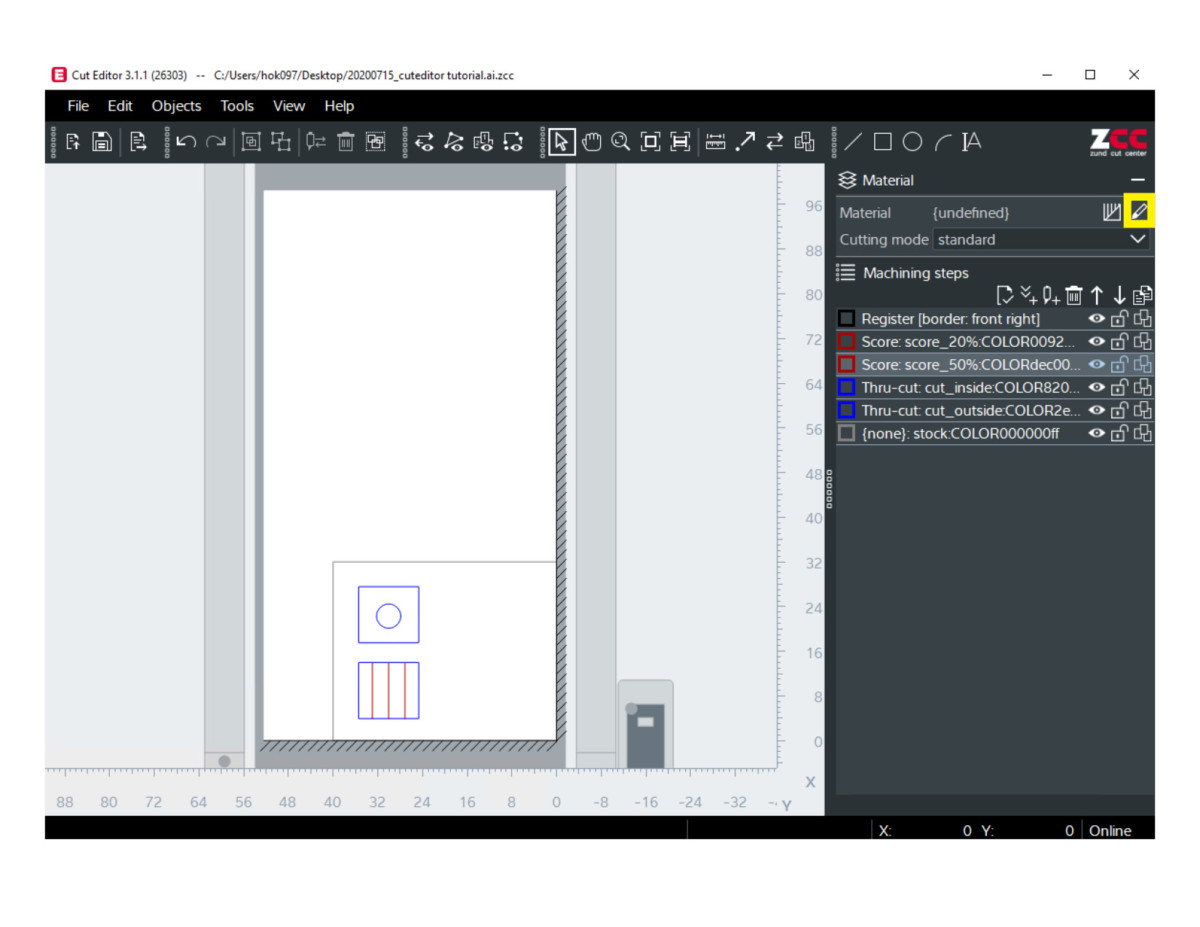Click the group objects icon
Image resolution: width=1200 pixels, height=927 pixels.
251,142
